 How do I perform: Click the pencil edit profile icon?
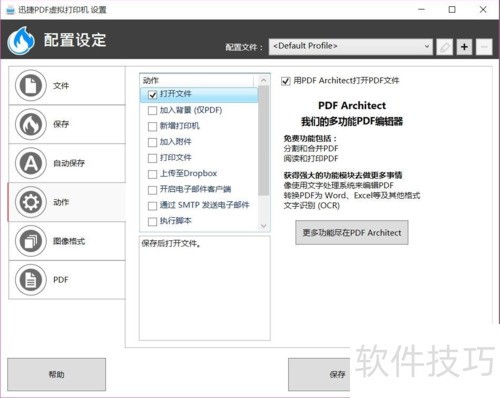pyautogui.click(x=445, y=47)
